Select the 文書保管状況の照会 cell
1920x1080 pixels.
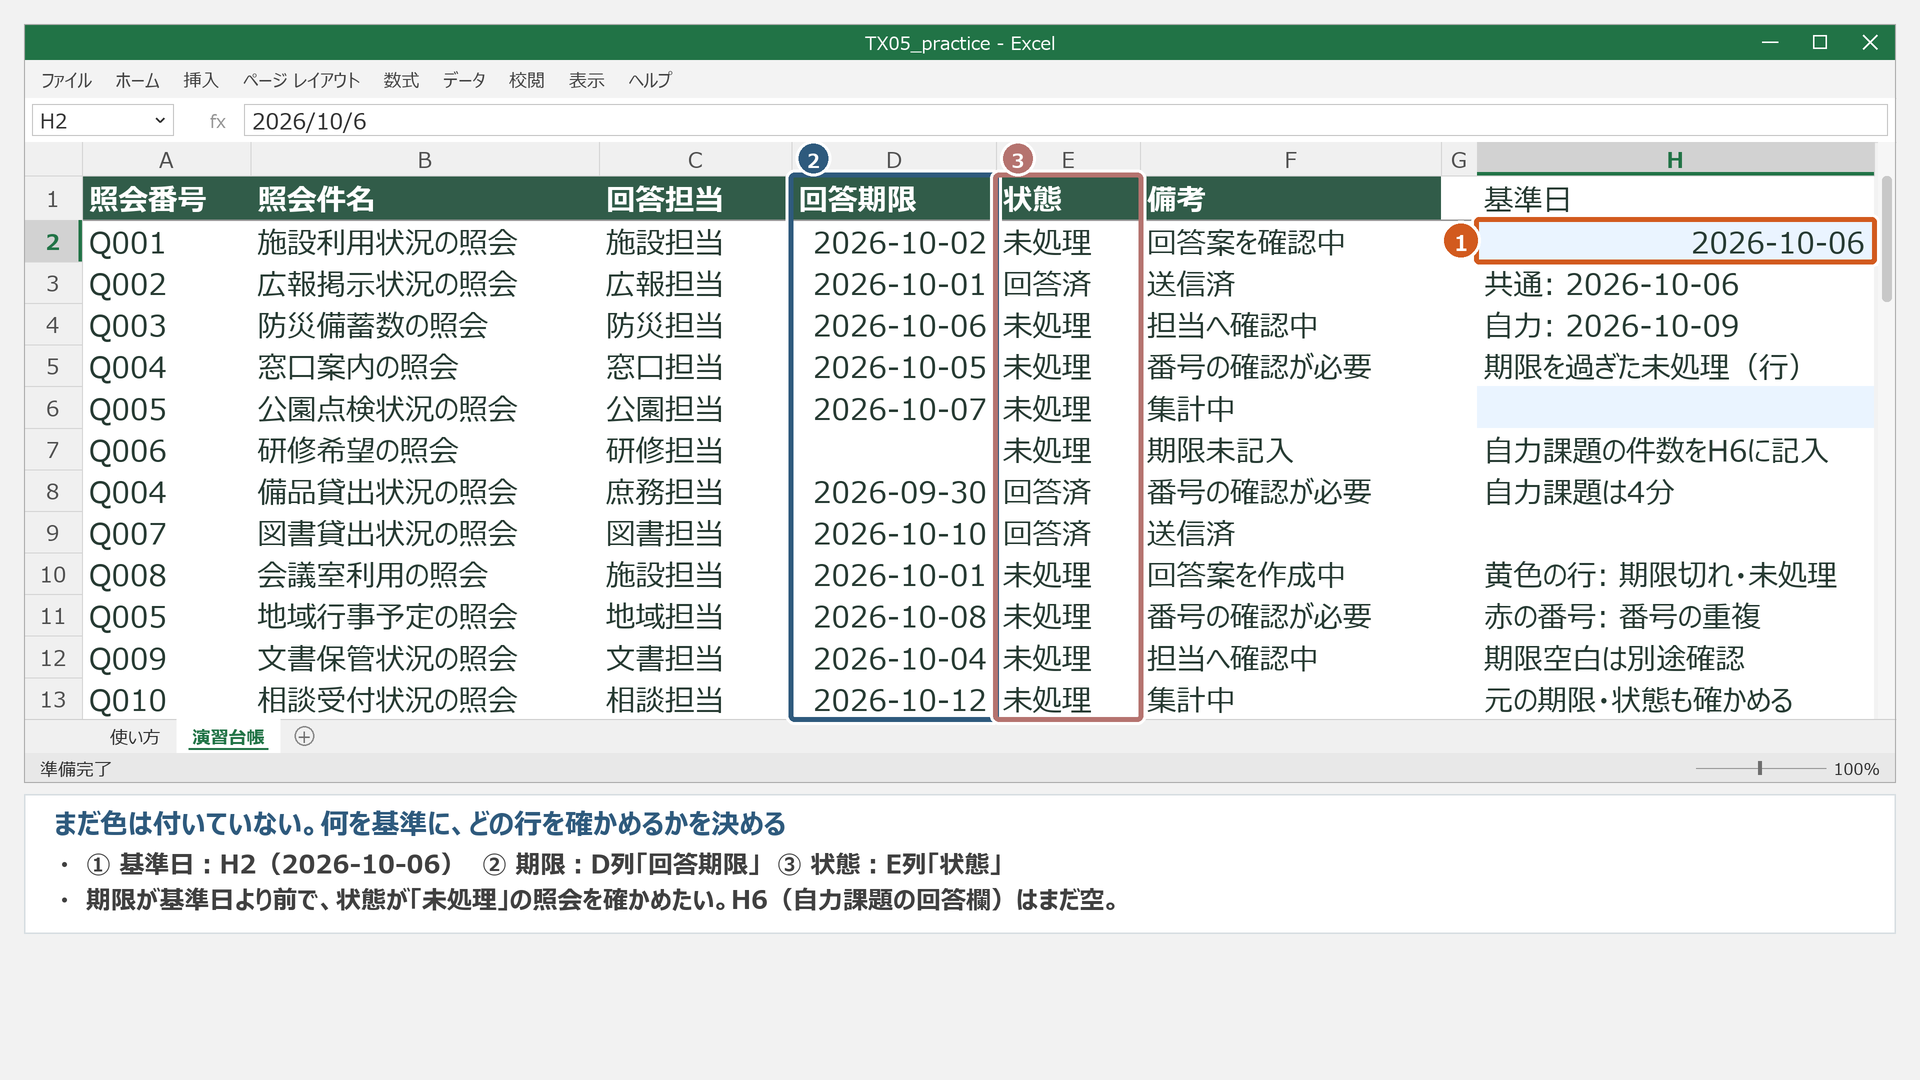(425, 658)
